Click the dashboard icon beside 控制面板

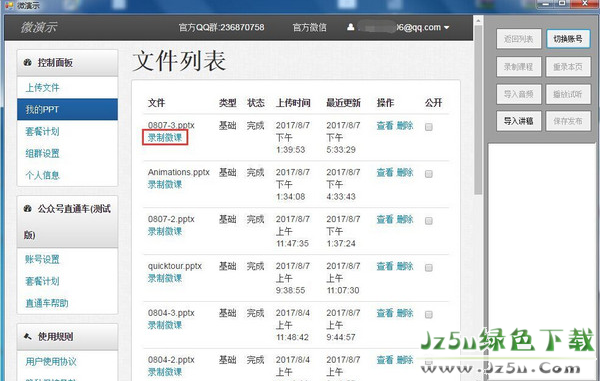click(28, 62)
